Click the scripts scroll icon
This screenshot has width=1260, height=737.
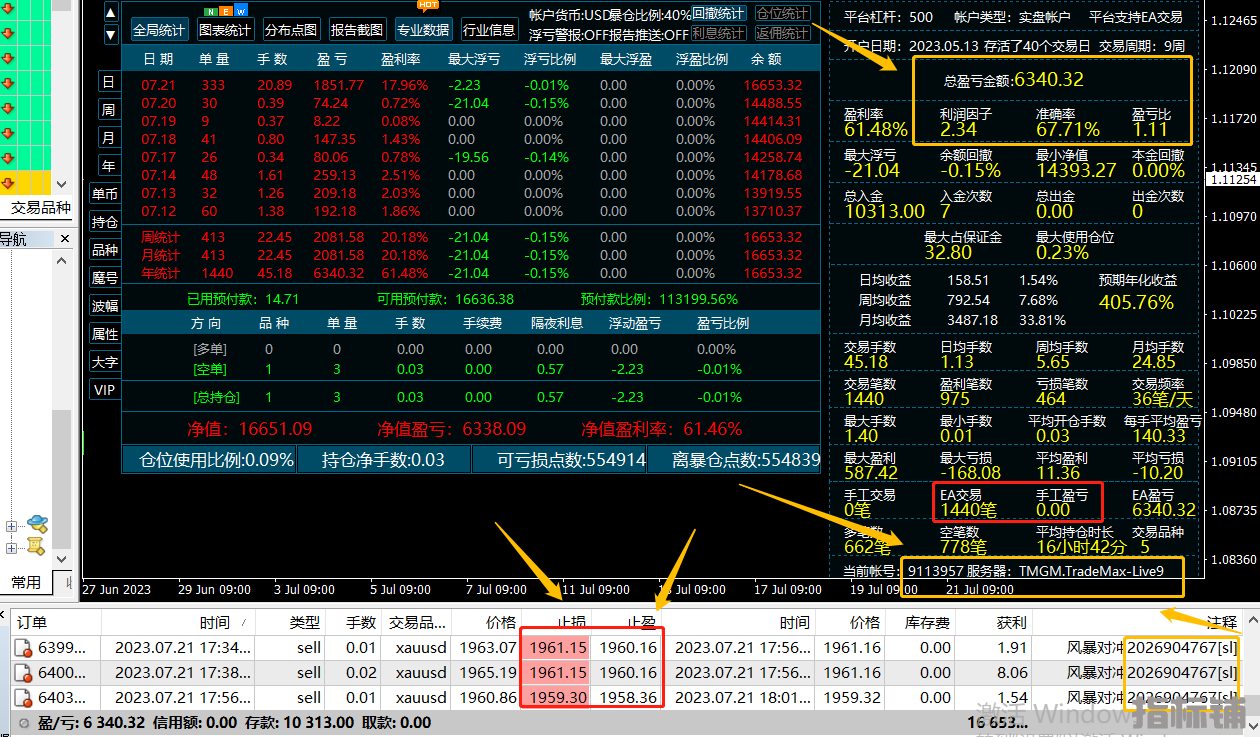coord(36,546)
